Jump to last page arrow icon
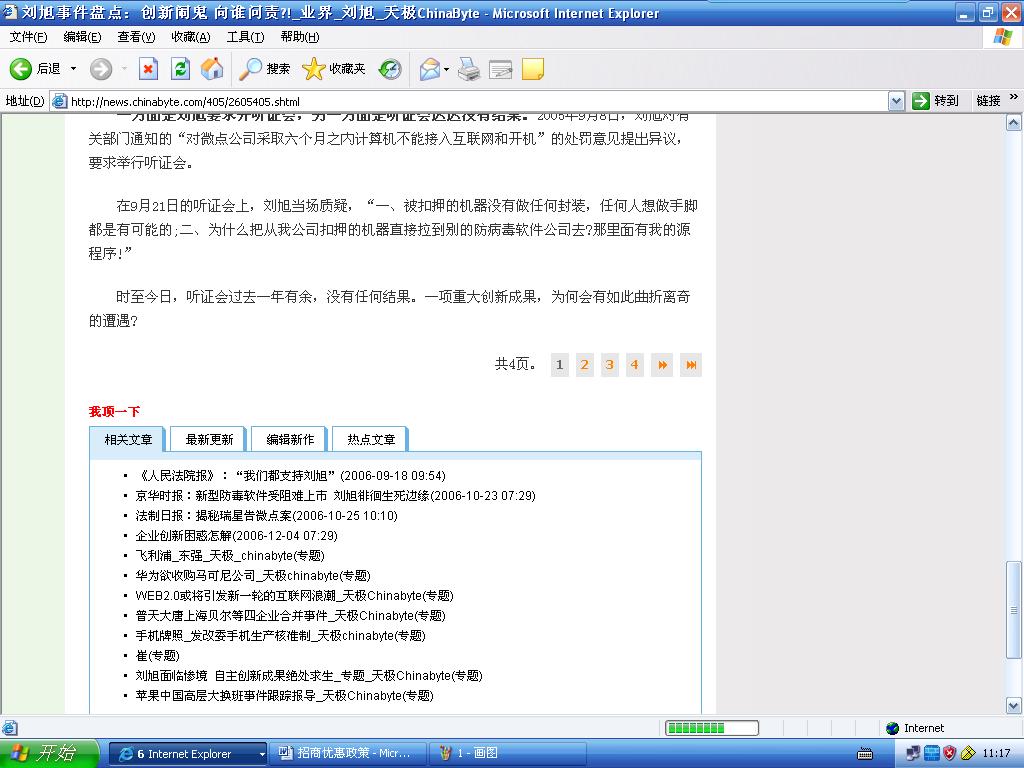 (x=690, y=365)
